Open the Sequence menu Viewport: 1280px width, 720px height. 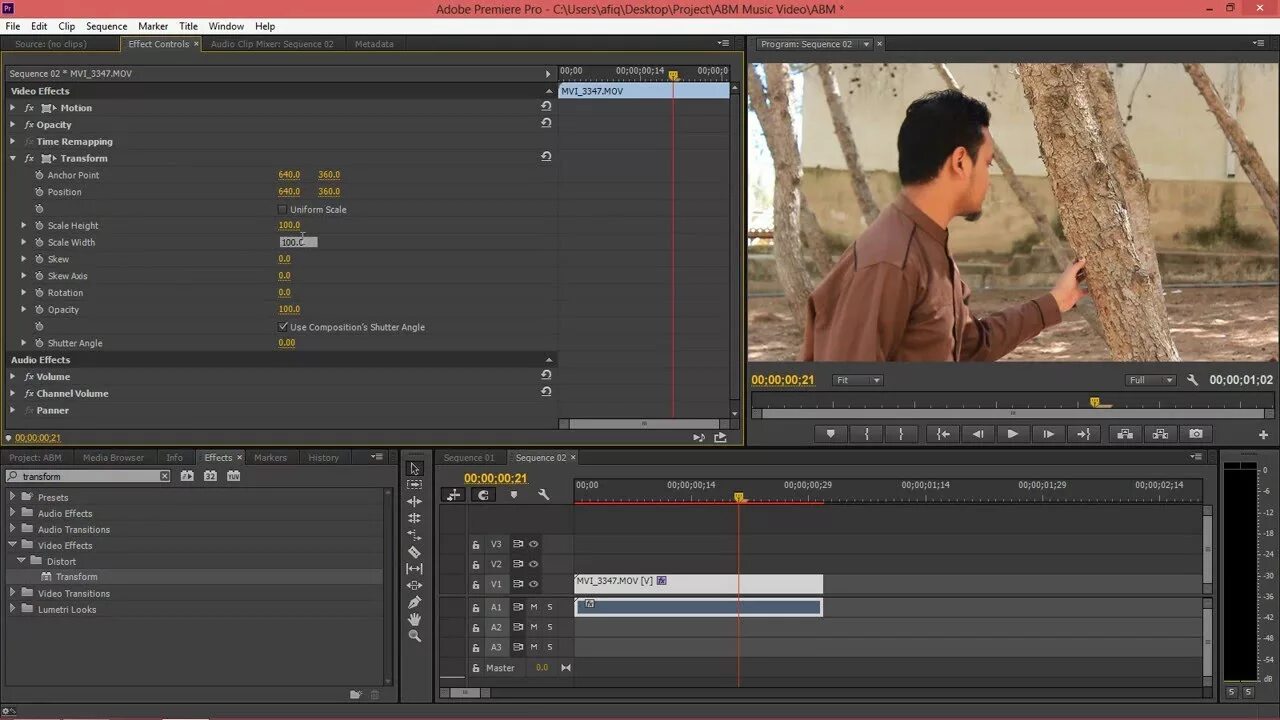point(106,26)
